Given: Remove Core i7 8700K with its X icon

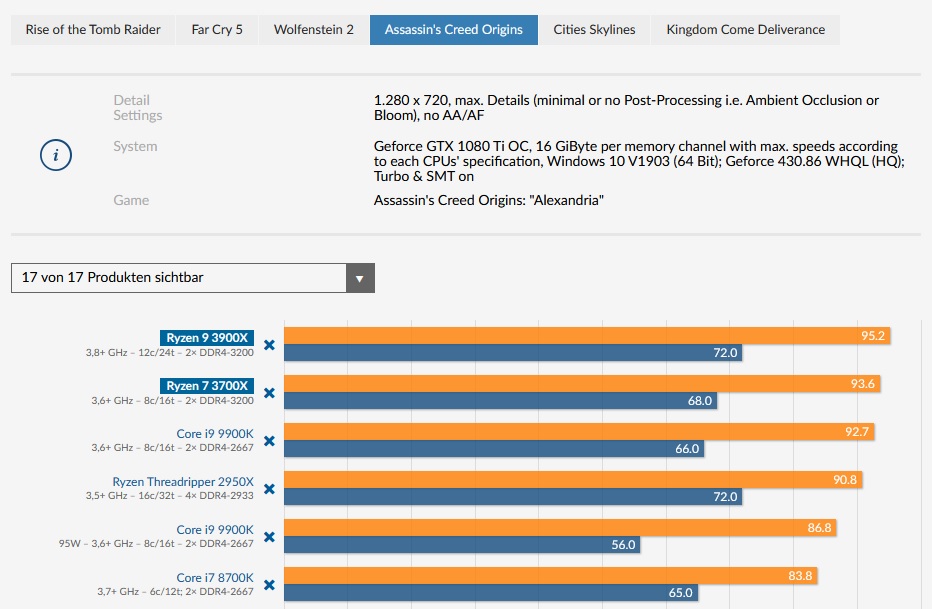Looking at the screenshot, I should click(x=269, y=585).
